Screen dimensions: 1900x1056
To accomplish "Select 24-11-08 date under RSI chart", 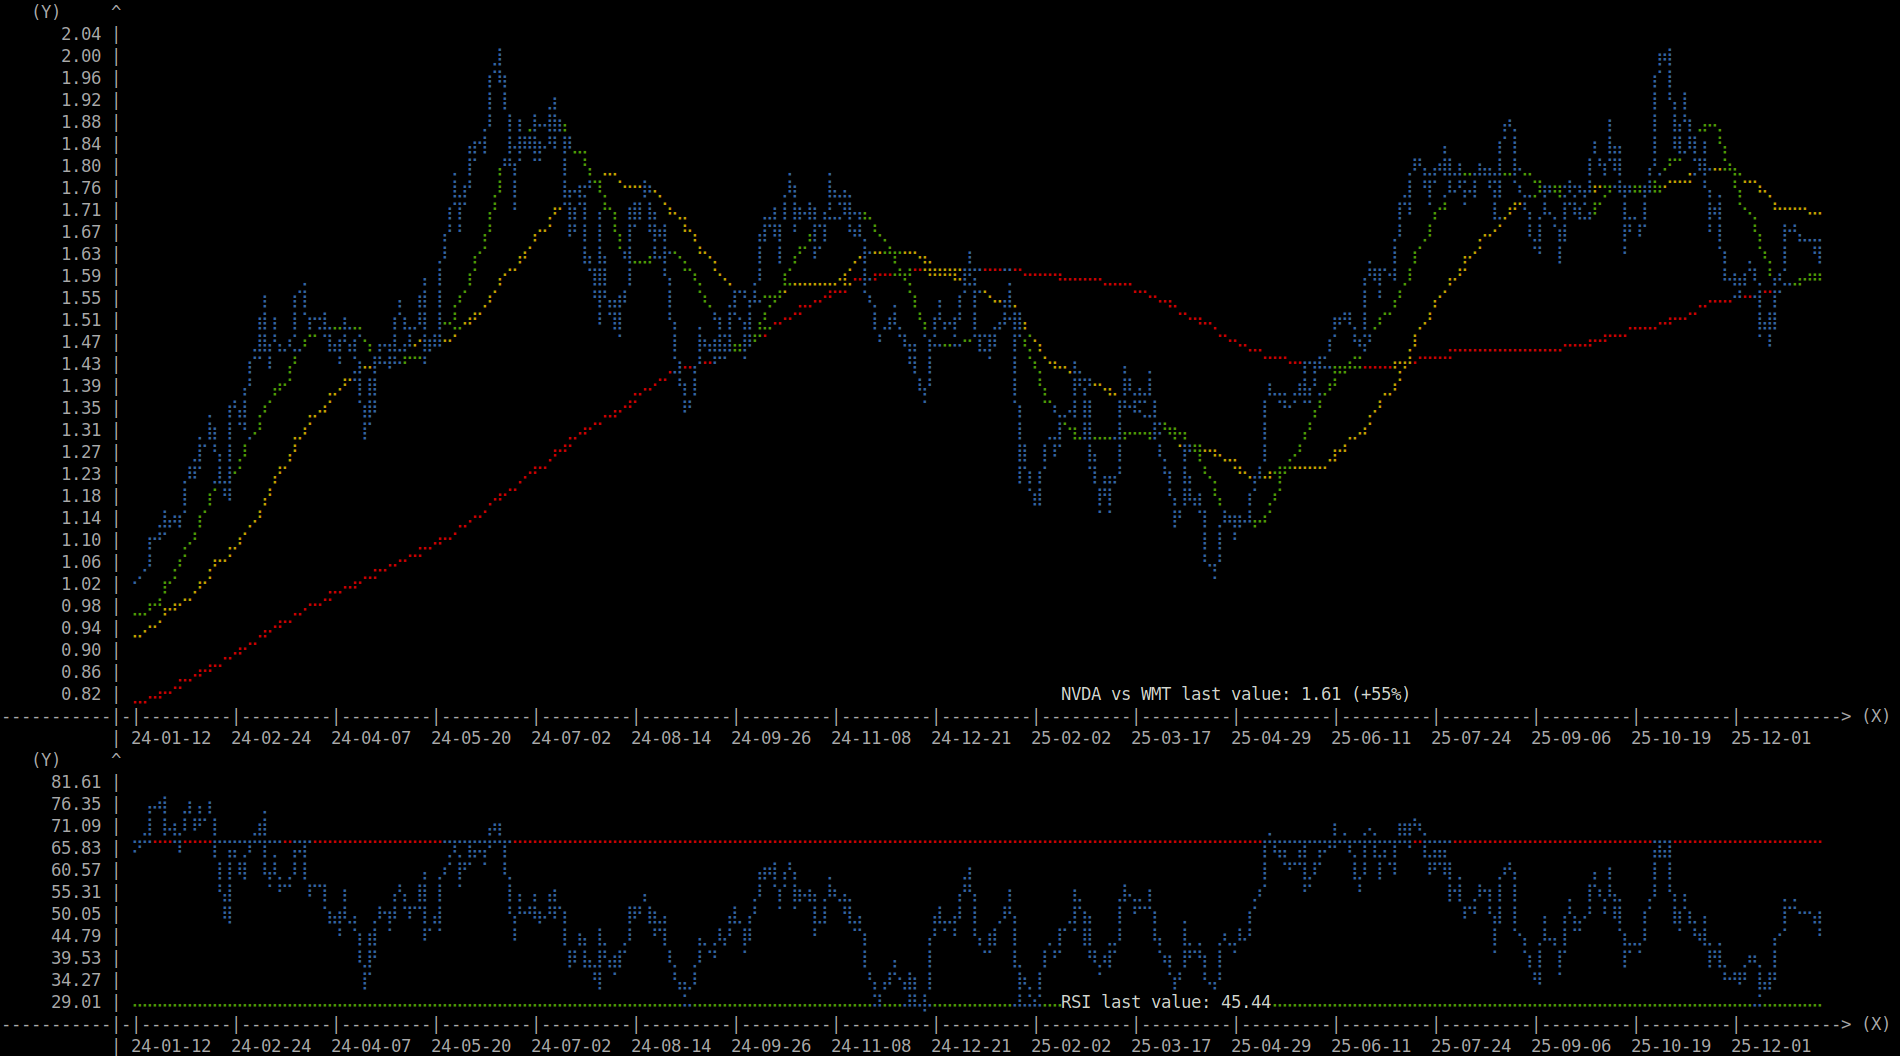I will click(x=871, y=1046).
